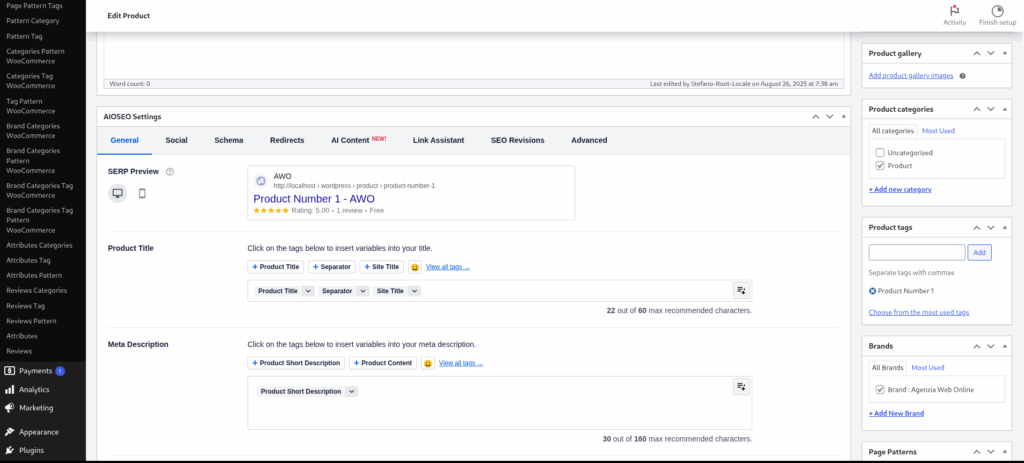Open the SEO Revisions tab
Viewport: 1024px width, 463px height.
(x=517, y=140)
